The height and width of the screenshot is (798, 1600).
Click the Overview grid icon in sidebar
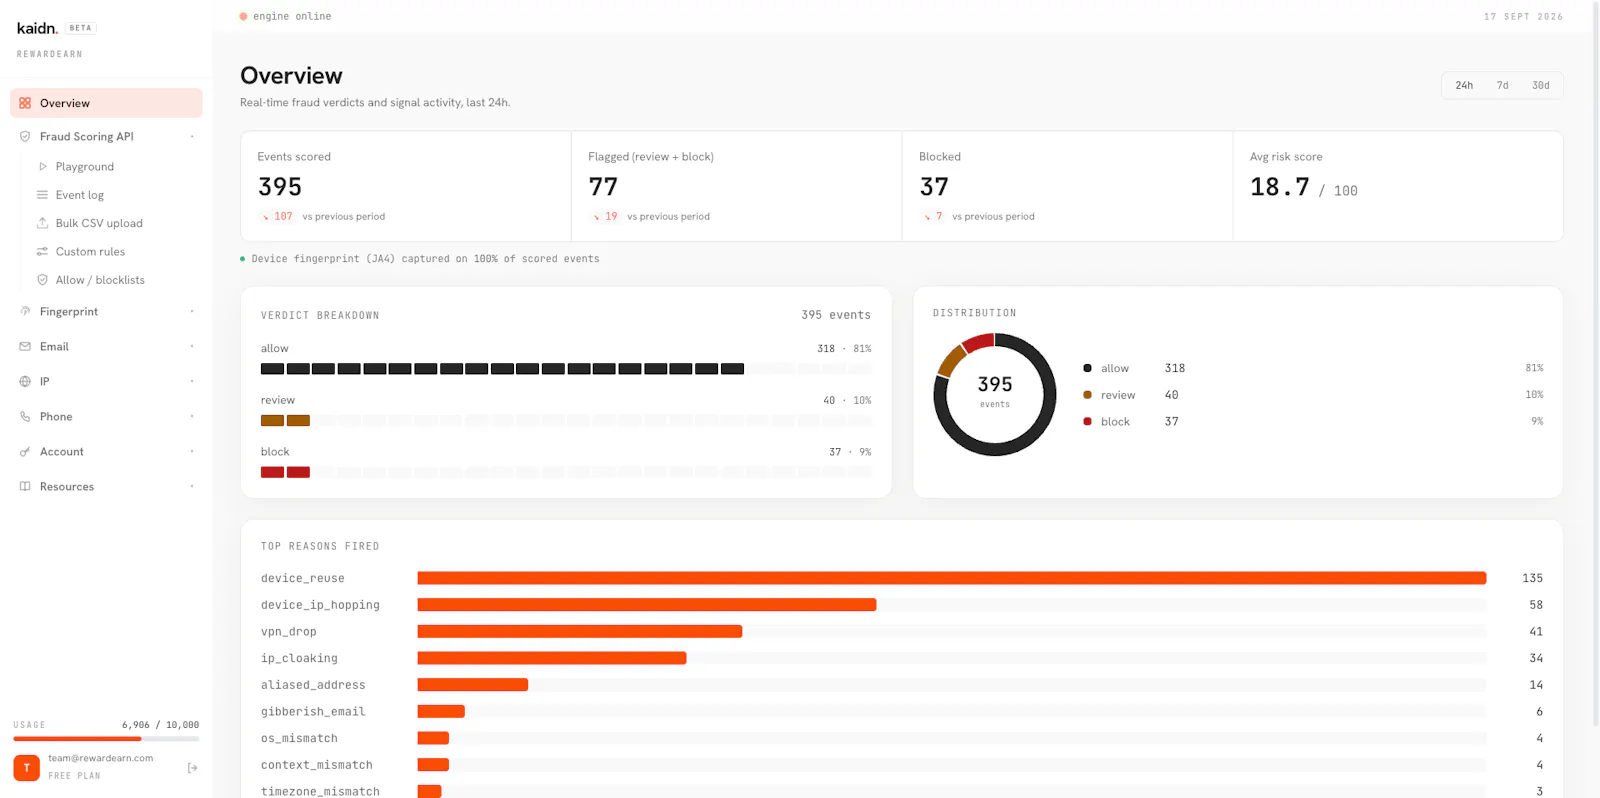coord(25,103)
